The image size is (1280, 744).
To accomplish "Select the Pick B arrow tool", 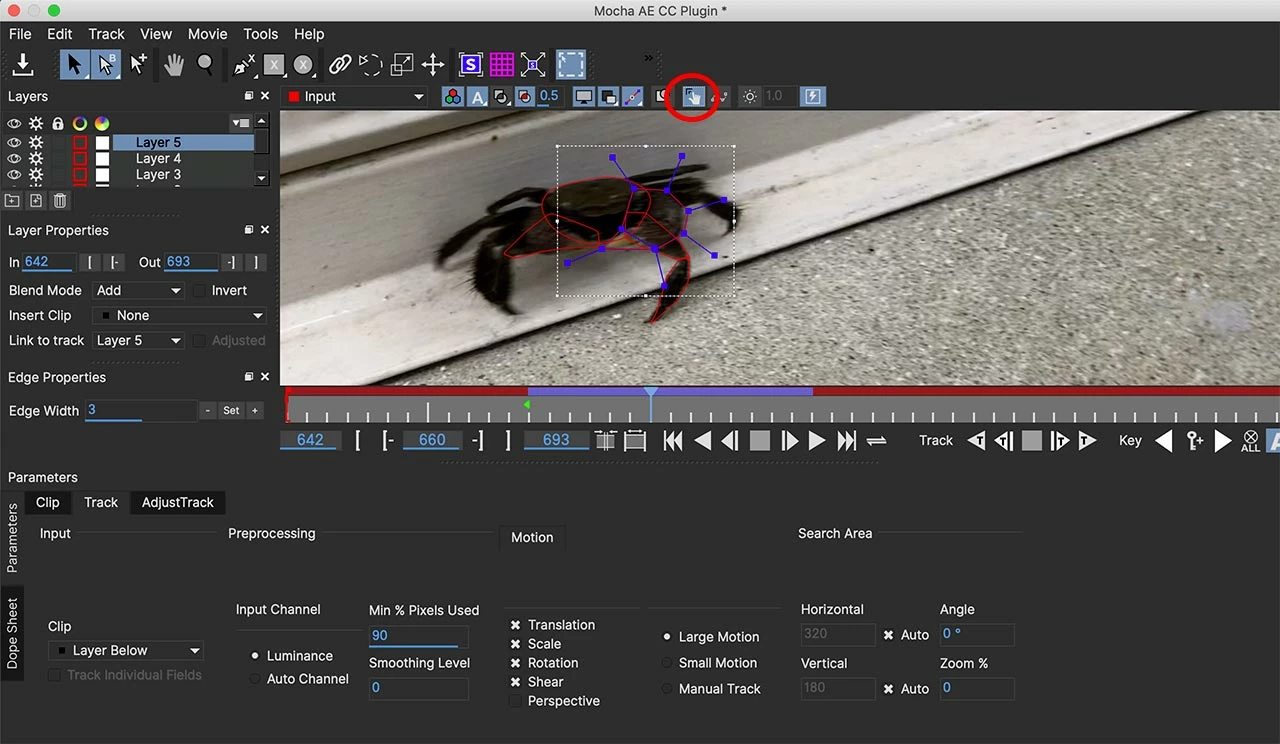I will 104,65.
